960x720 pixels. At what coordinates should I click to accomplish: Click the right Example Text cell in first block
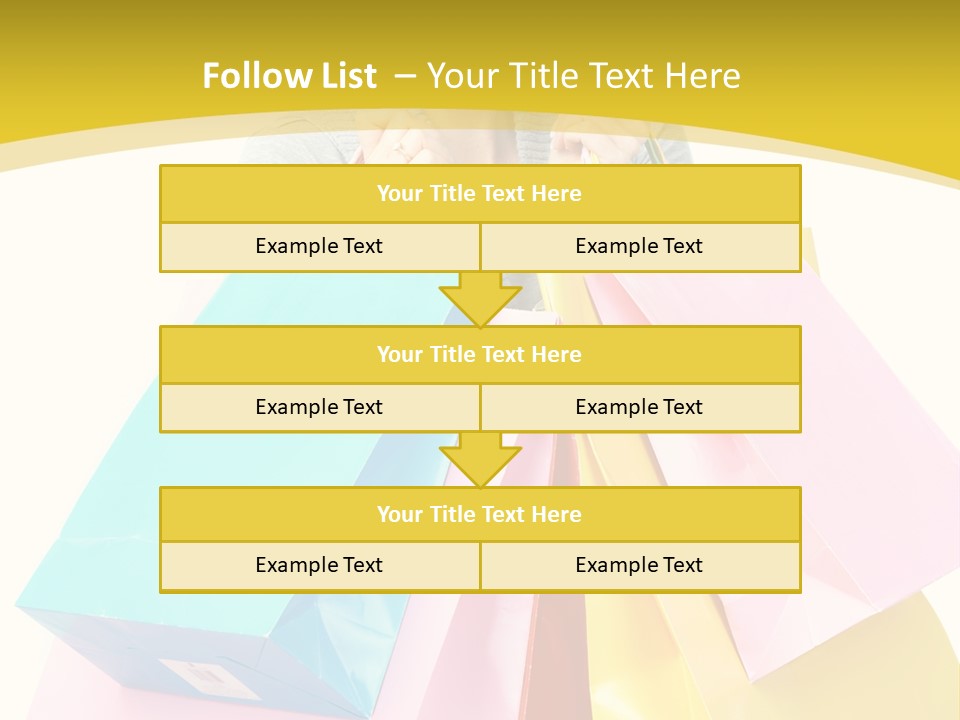point(639,246)
